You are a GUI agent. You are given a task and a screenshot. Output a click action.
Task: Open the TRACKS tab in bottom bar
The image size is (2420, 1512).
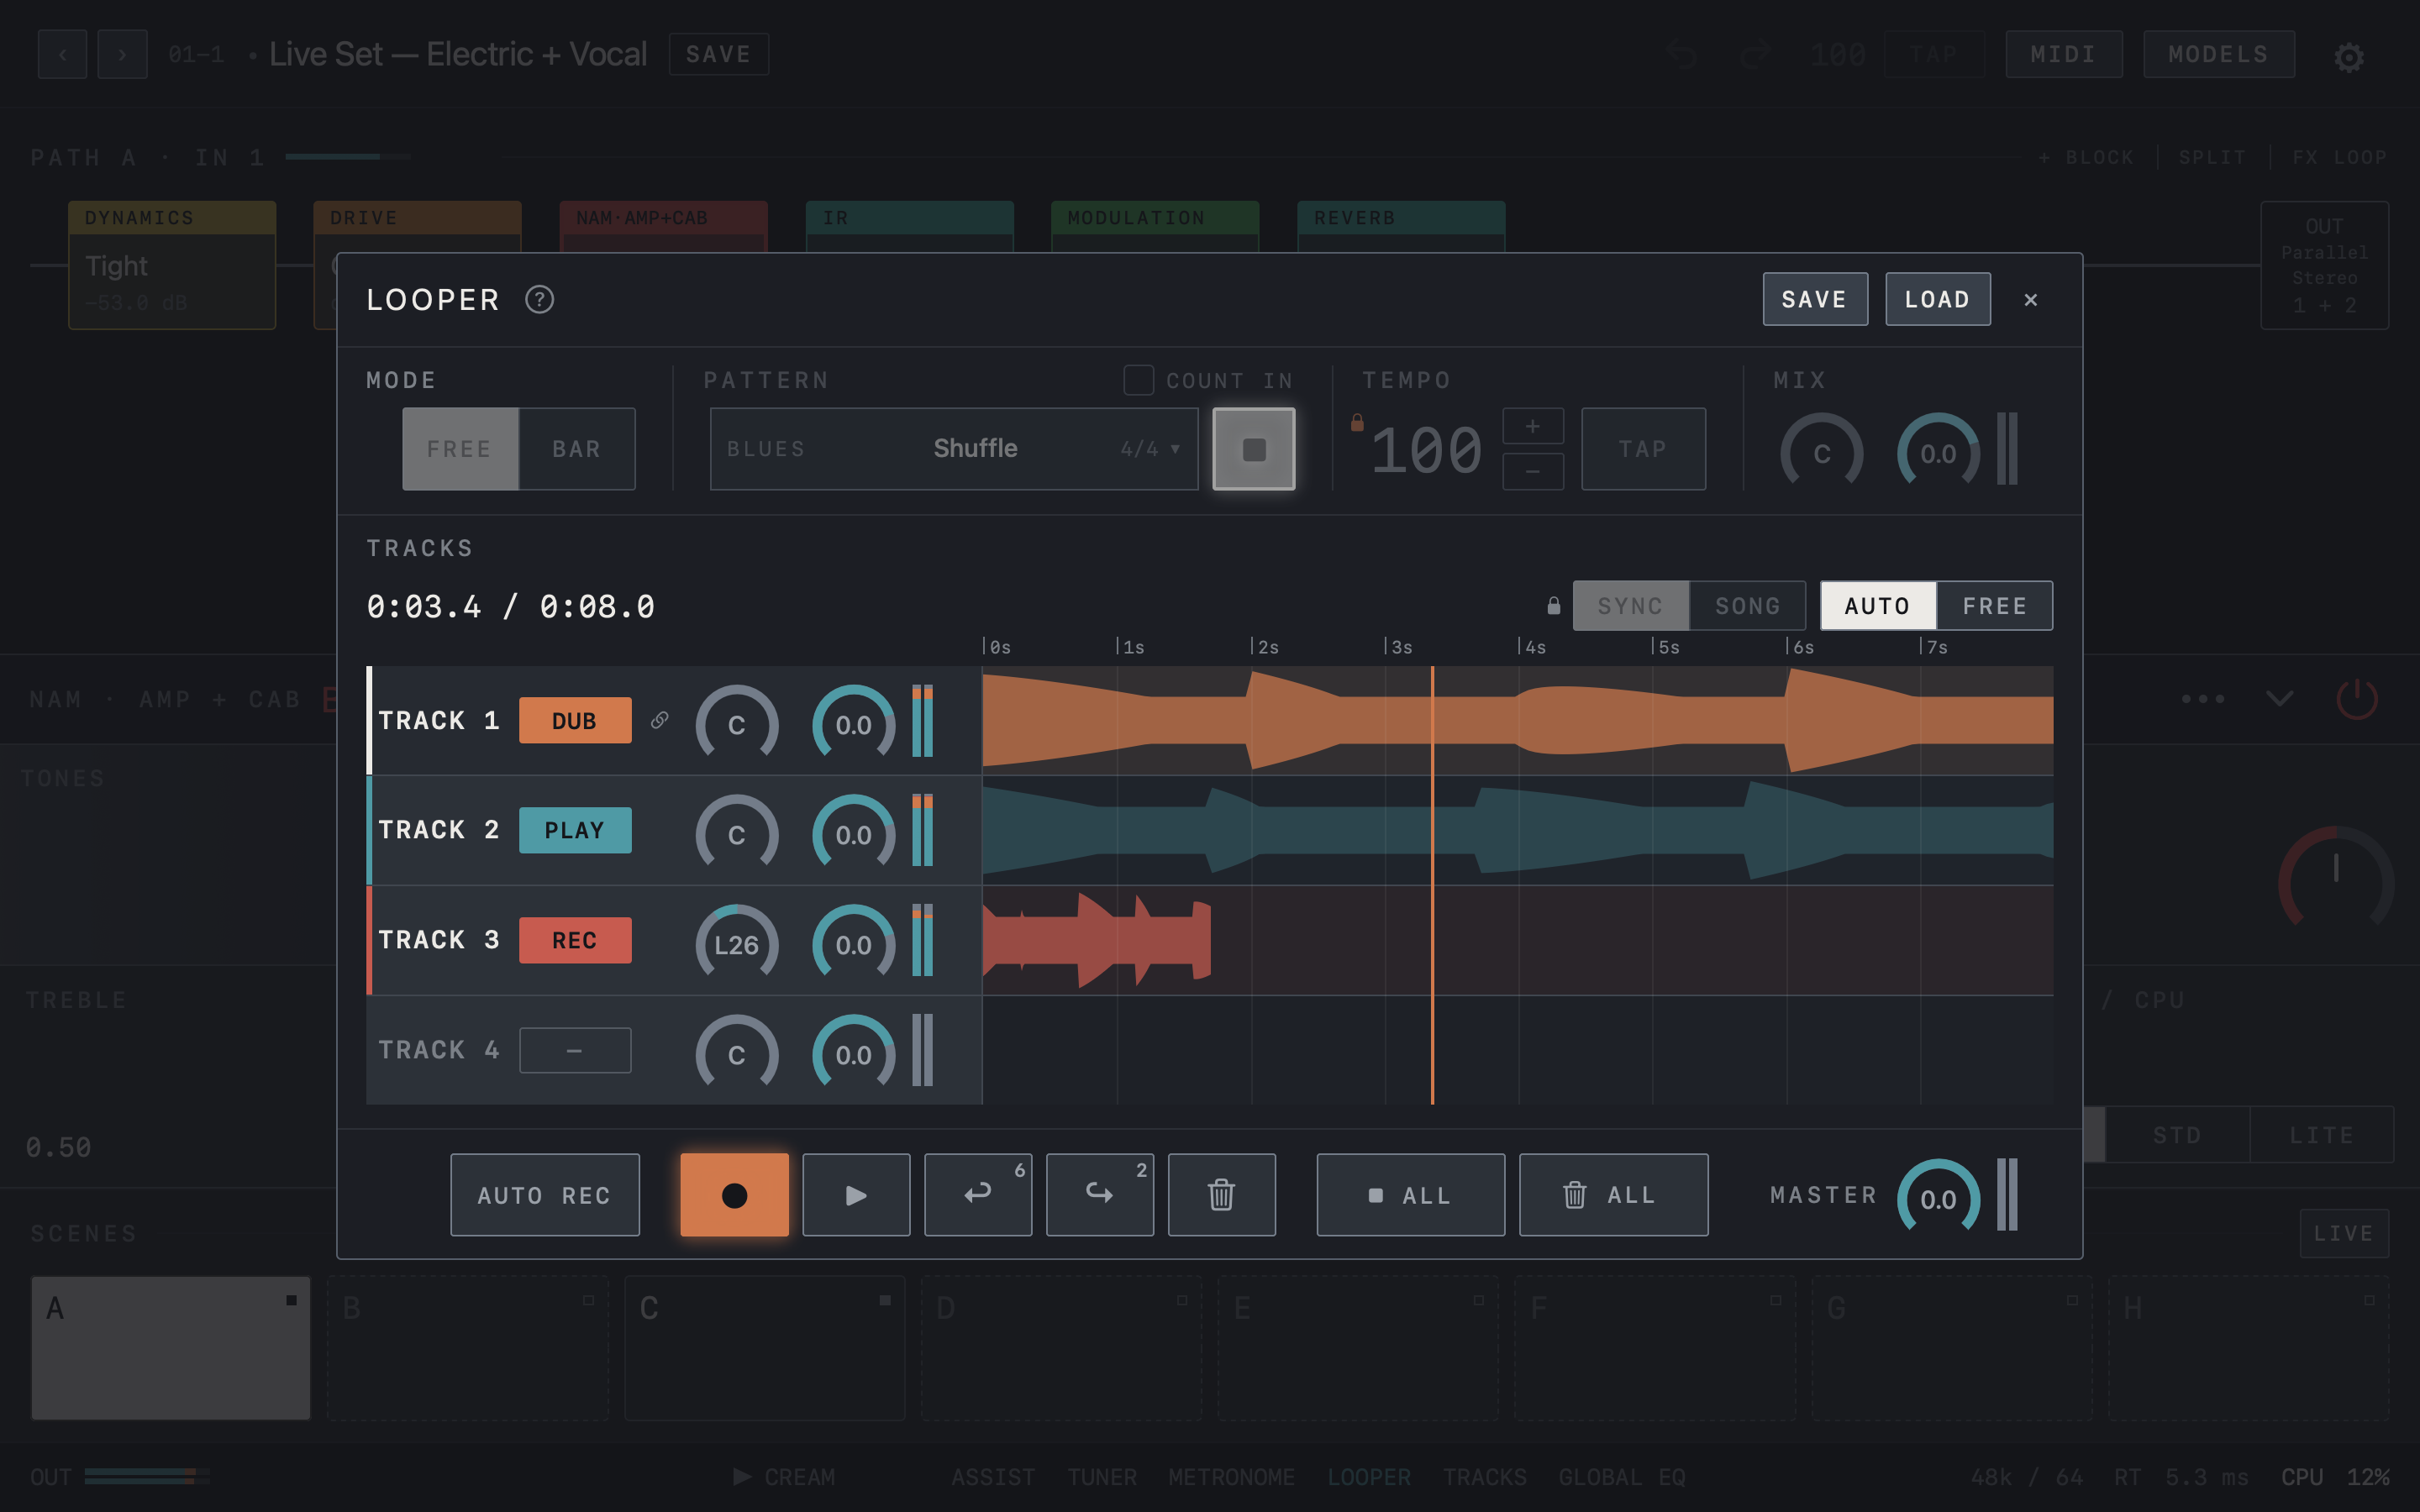click(x=1485, y=1477)
